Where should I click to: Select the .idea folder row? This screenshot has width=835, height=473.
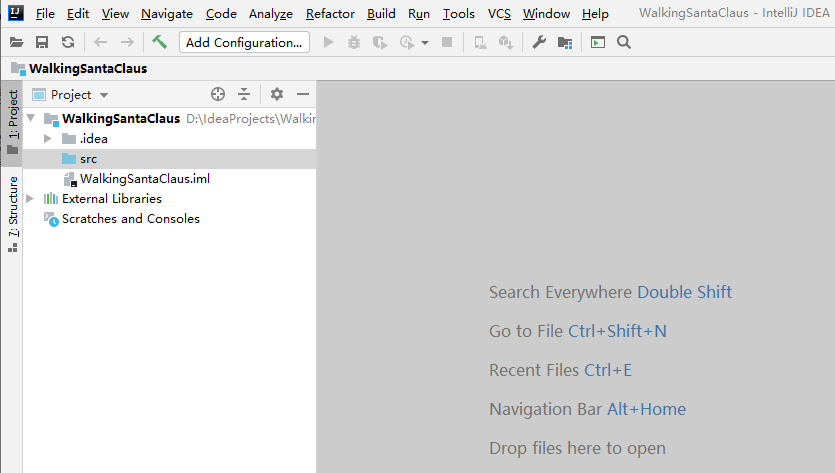(169, 138)
